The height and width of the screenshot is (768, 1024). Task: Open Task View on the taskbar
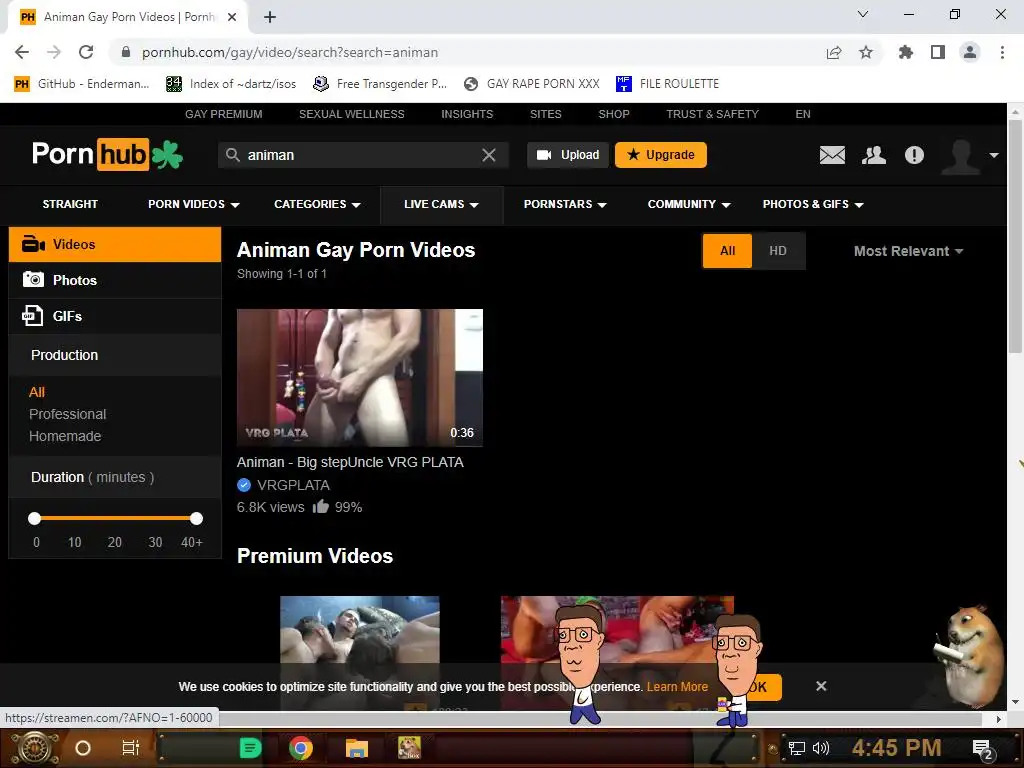(131, 748)
